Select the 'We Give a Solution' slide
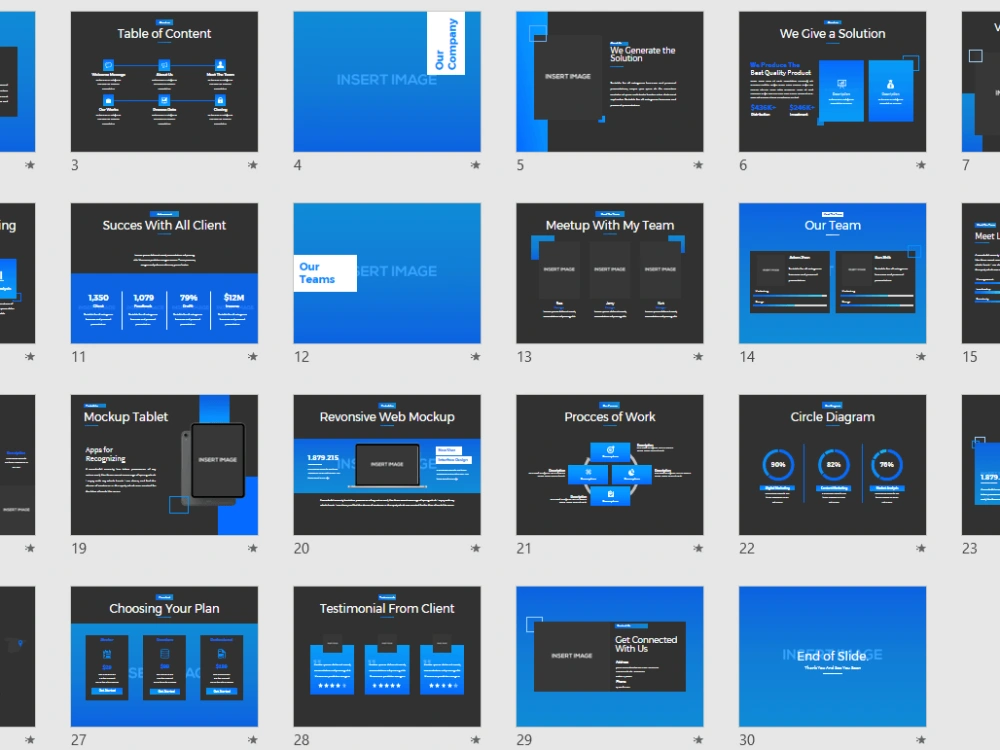This screenshot has width=1000, height=750. pyautogui.click(x=833, y=81)
